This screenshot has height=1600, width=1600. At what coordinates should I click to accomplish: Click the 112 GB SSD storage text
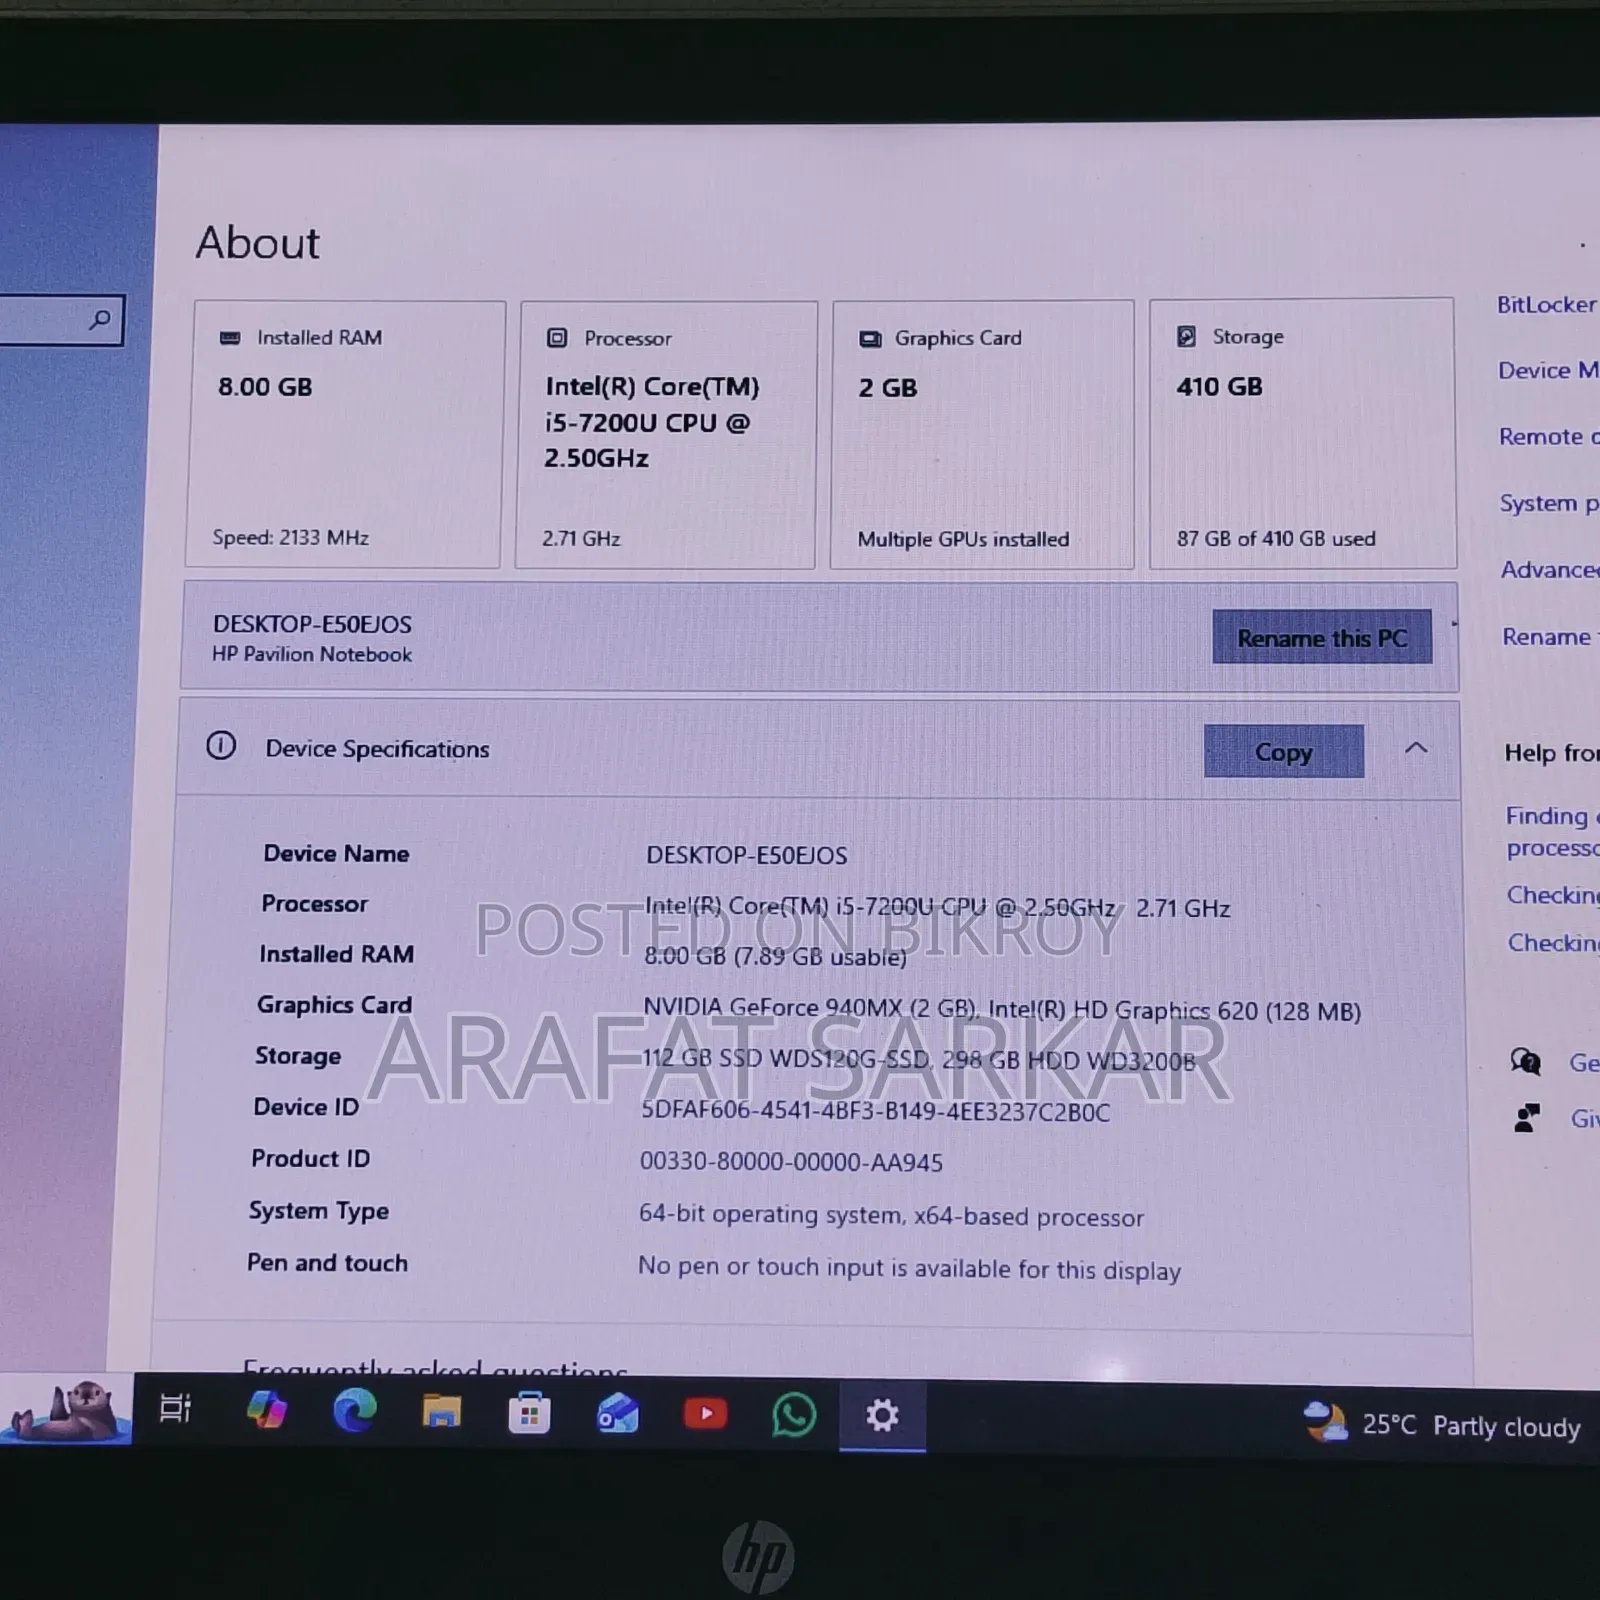[x=918, y=1060]
